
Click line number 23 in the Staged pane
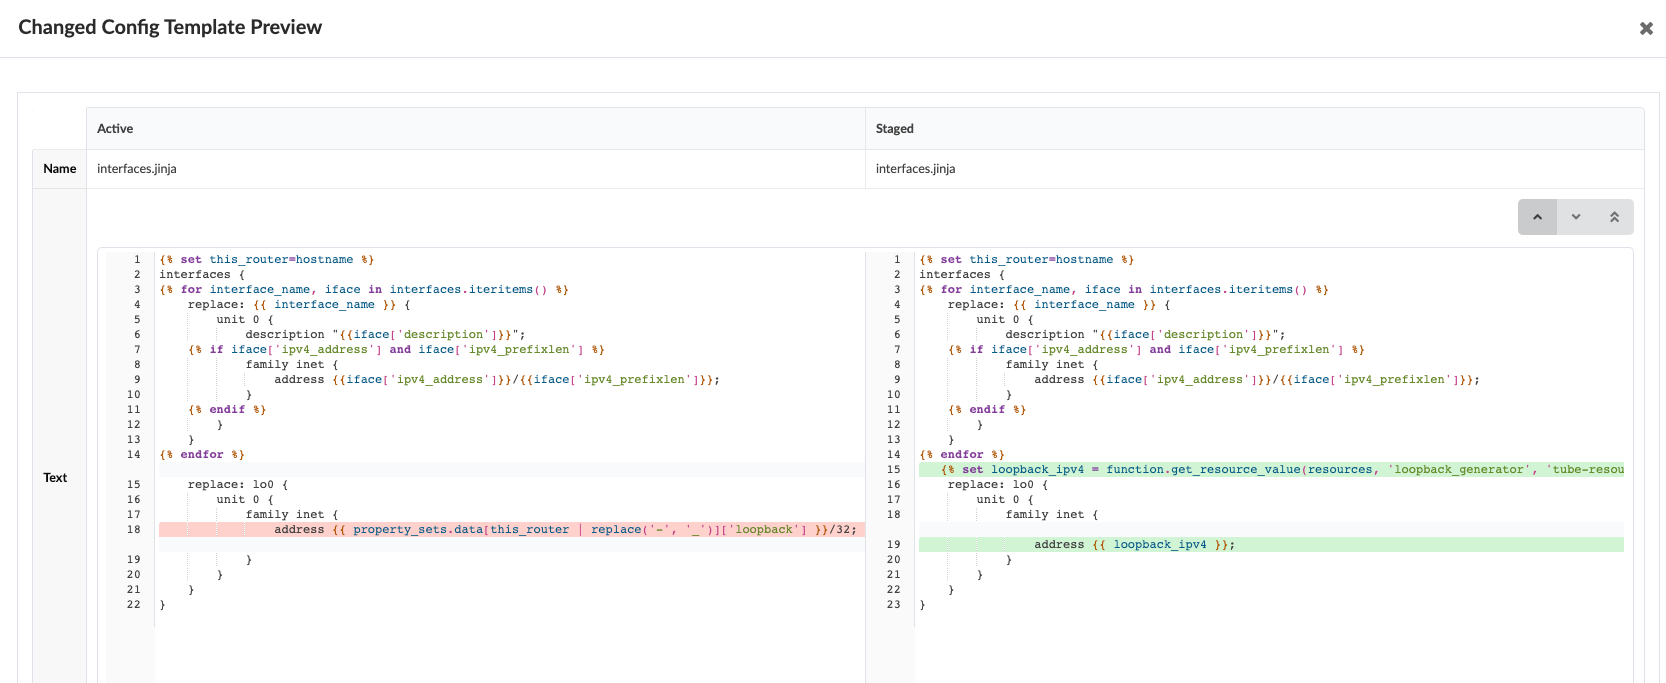(893, 605)
